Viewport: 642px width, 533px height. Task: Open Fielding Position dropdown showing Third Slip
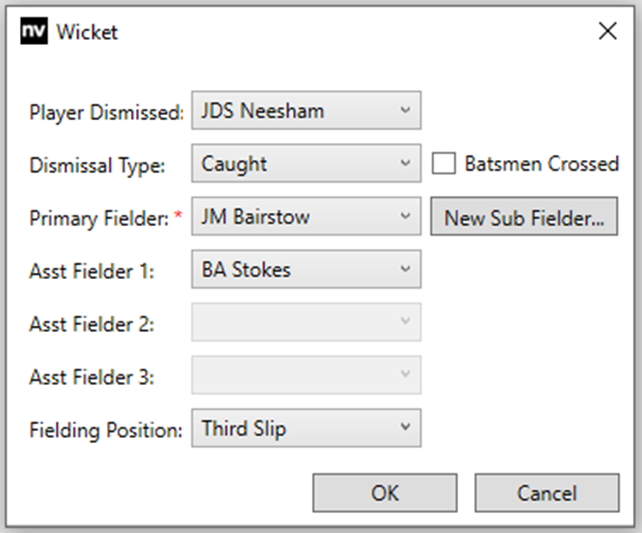point(306,428)
